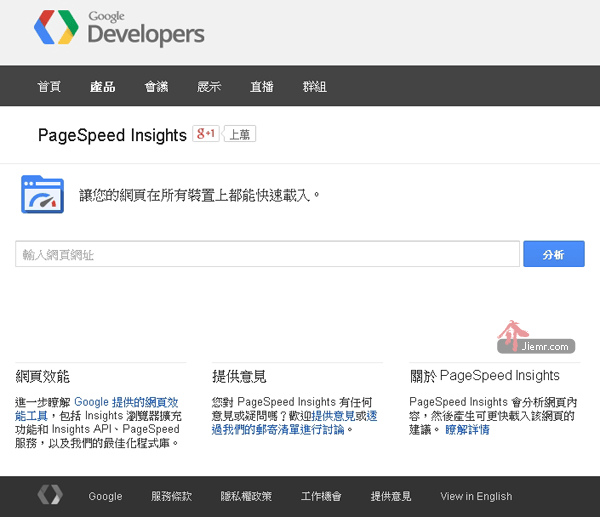Click the grey footer Developers logo

(50, 495)
